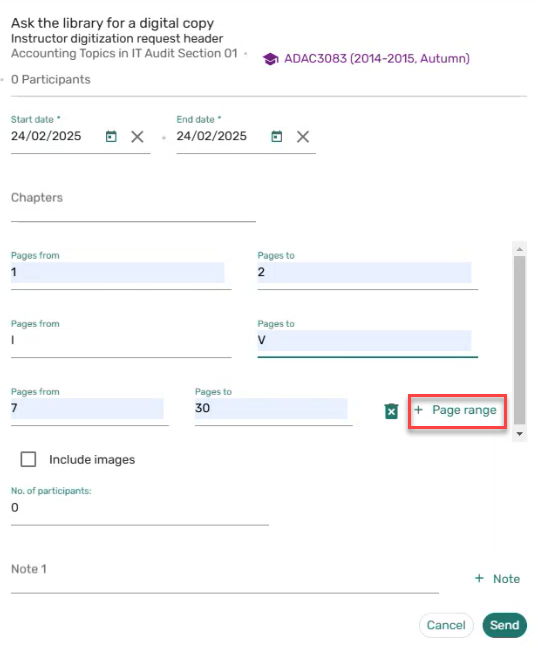Click 'Instructor digitization request header' text
The image size is (539, 647).
[117, 38]
